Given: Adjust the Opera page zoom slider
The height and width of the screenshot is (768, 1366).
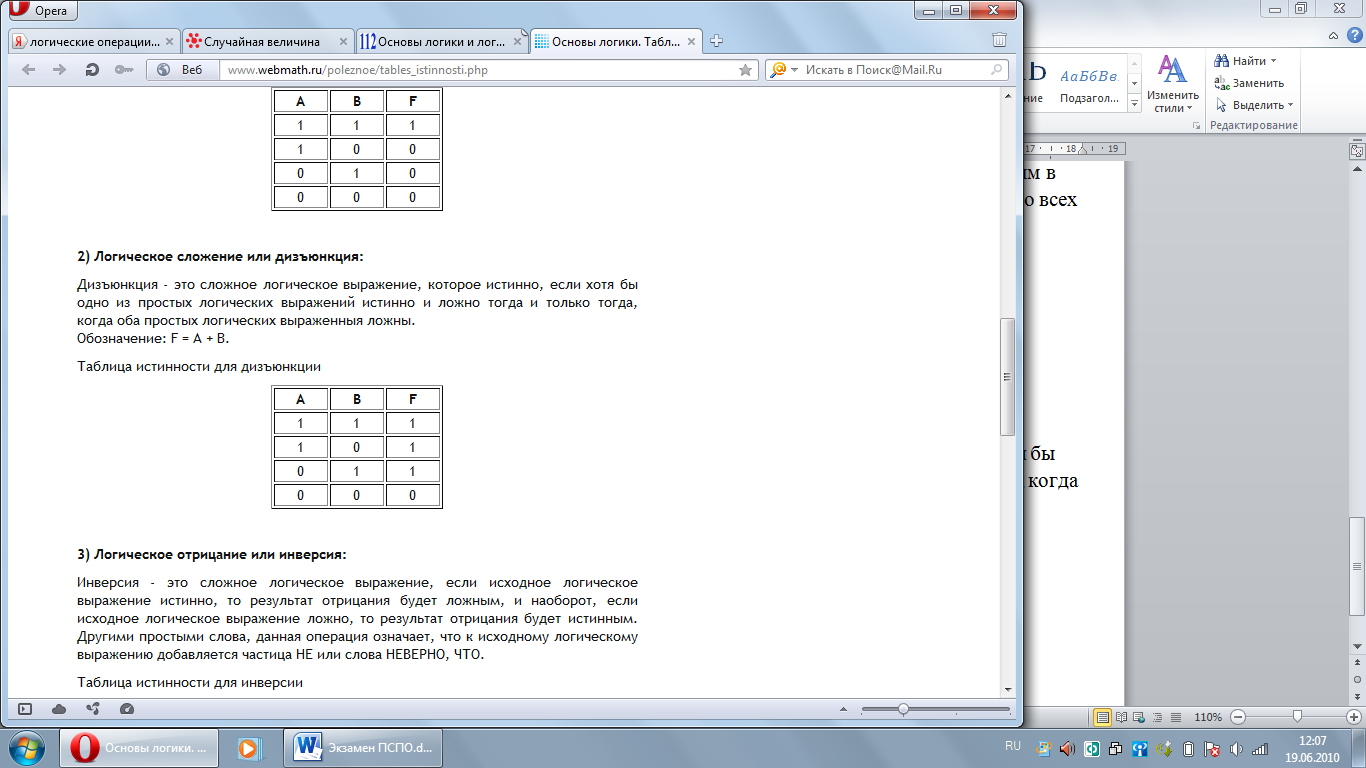Looking at the screenshot, I should pos(903,709).
